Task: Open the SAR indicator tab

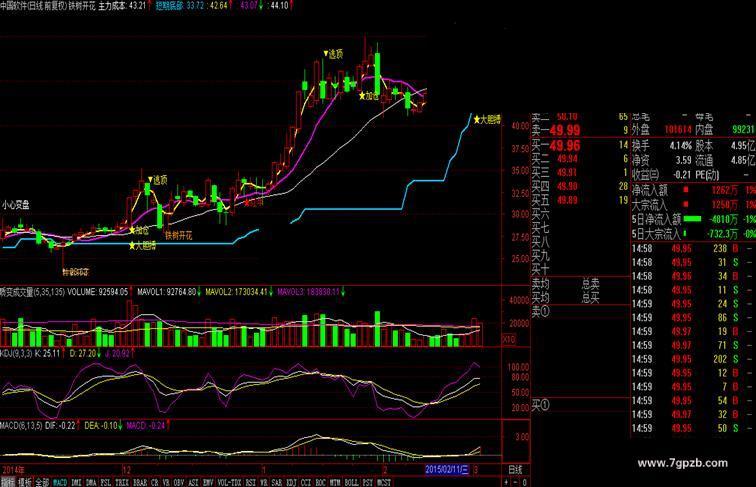Action: point(276,482)
